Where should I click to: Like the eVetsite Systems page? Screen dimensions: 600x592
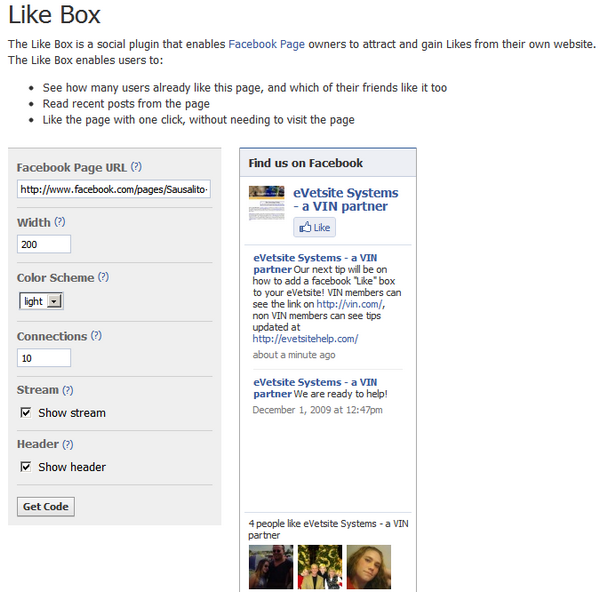pyautogui.click(x=315, y=227)
